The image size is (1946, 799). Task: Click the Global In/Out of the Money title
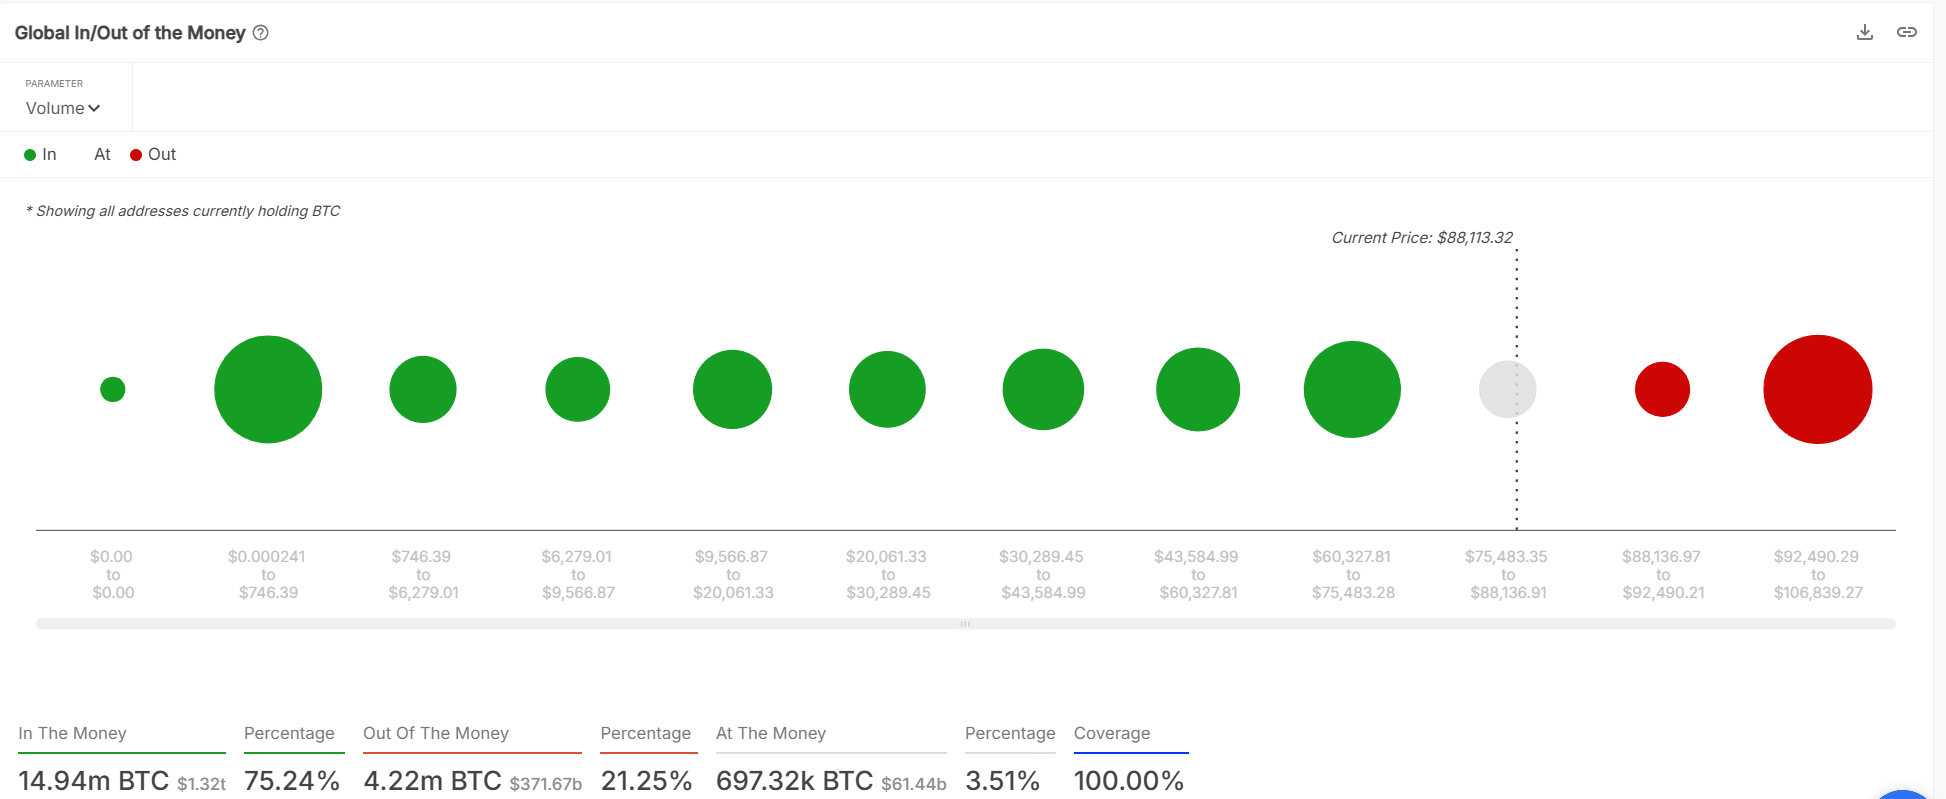tap(130, 32)
